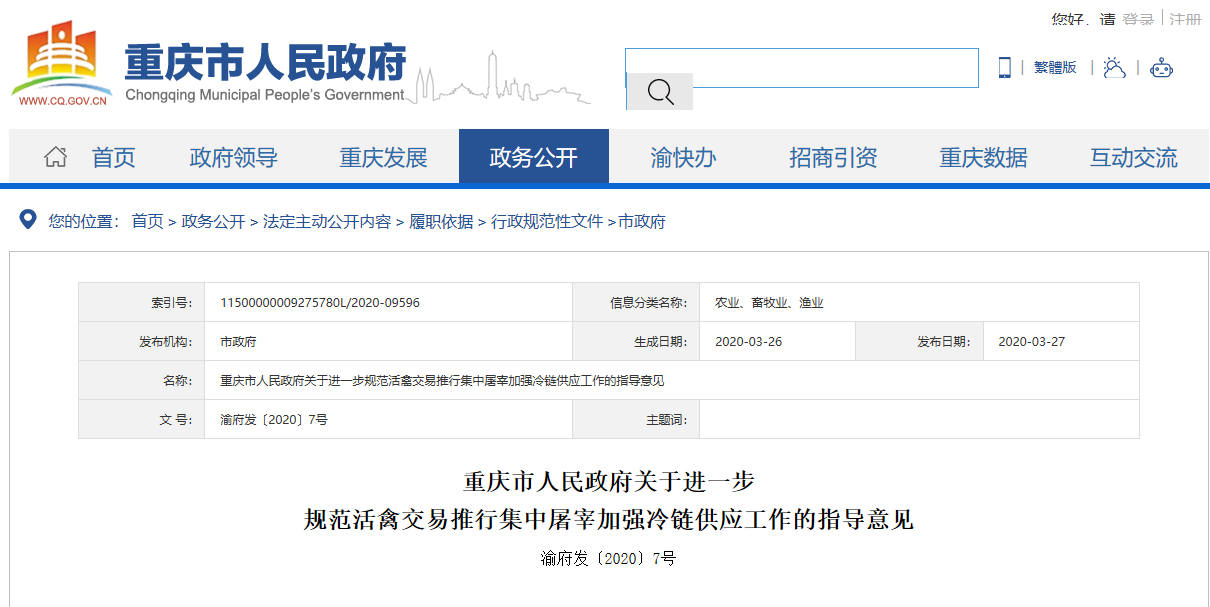Click the Chongqing government emblem logo
The image size is (1210, 607).
coord(61,60)
